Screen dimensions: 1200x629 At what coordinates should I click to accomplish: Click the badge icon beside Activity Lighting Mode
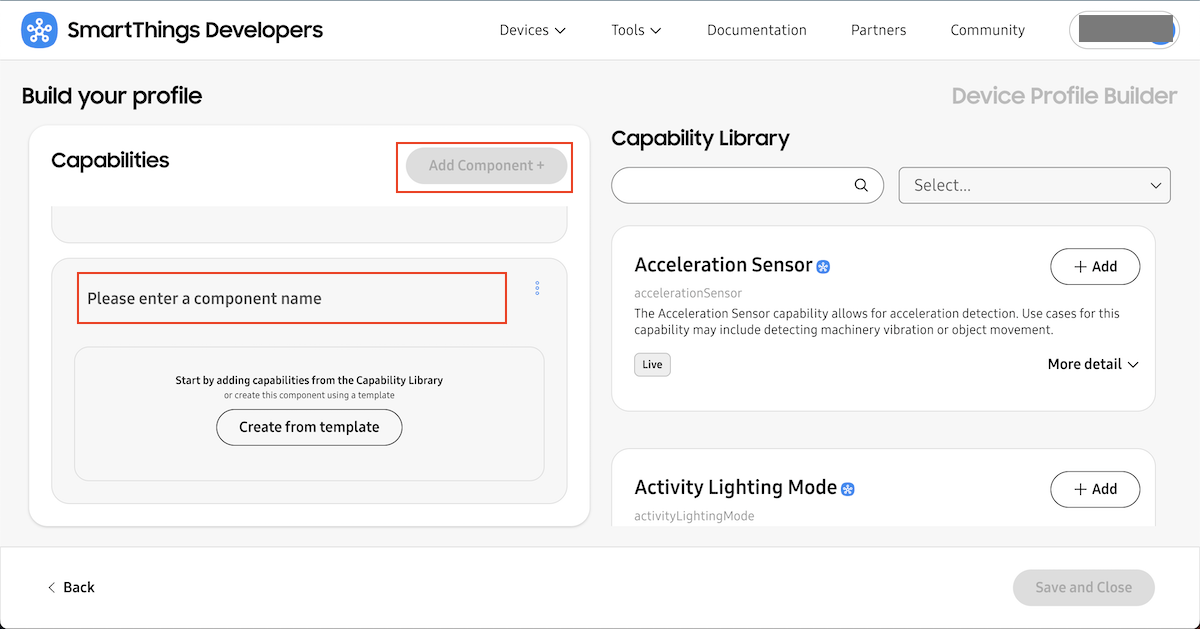[x=848, y=489]
